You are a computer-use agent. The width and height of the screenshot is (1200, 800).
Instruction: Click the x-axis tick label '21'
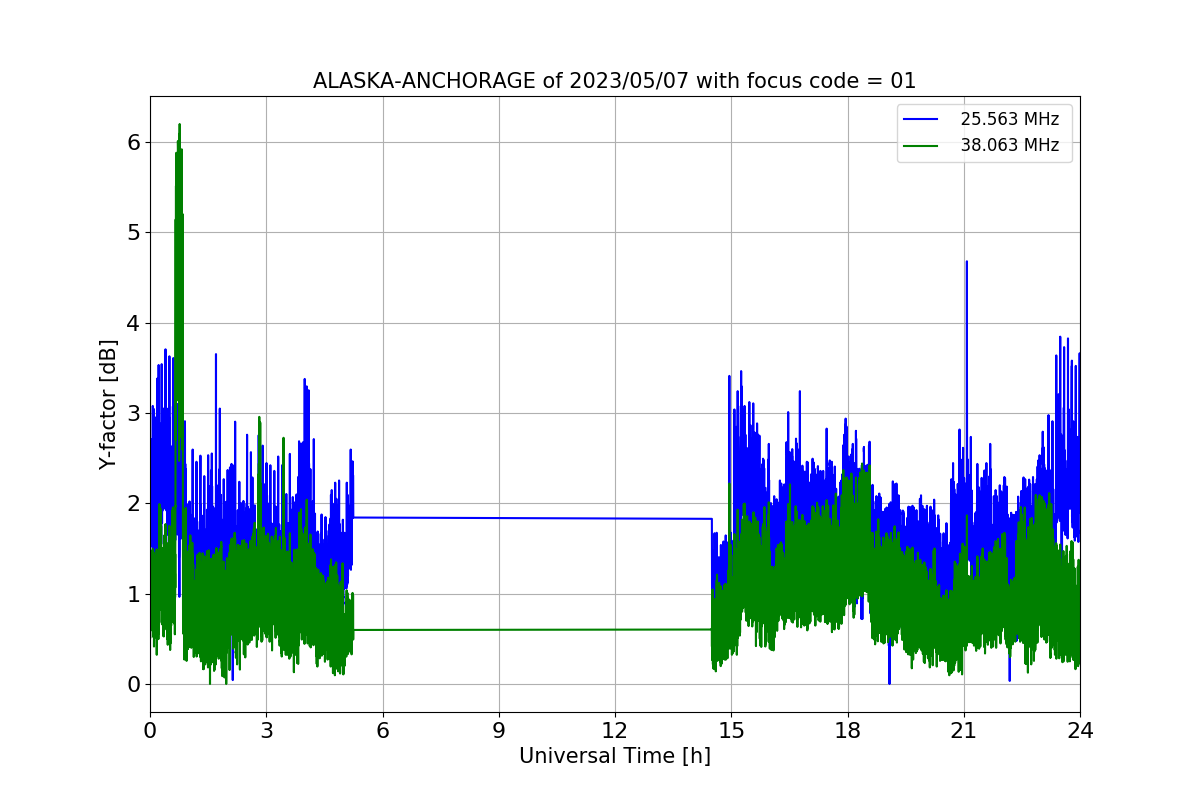964,730
